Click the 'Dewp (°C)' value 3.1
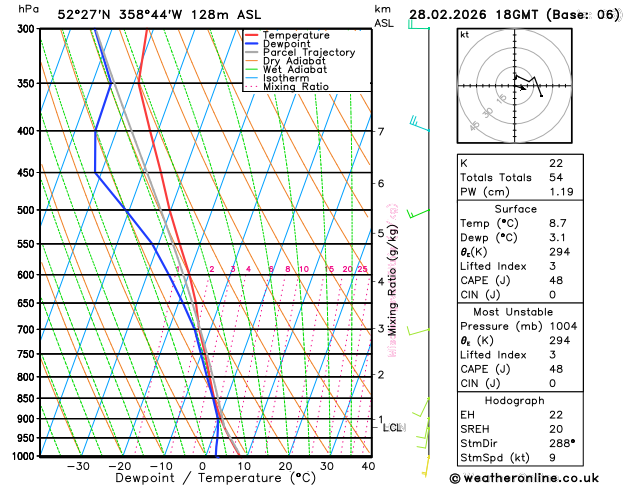Screen dimensions: 629x486 (557, 237)
